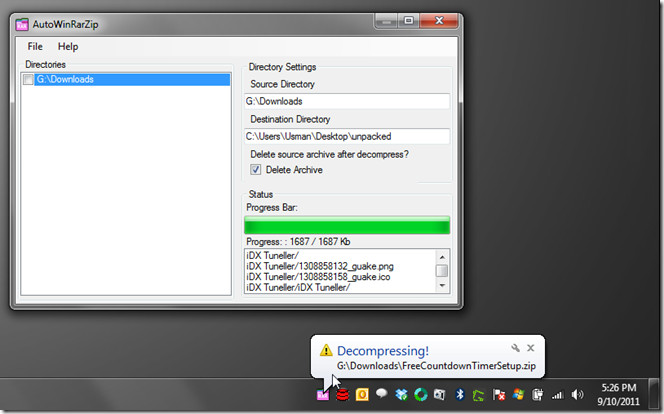Open the Help menu
The width and height of the screenshot is (664, 414).
tap(68, 47)
